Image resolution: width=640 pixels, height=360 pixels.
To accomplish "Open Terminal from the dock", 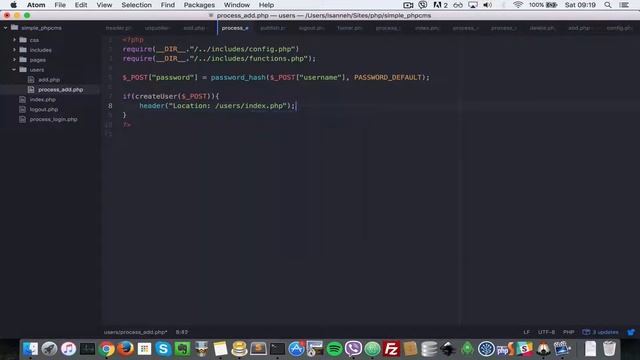I will click(x=277, y=349).
